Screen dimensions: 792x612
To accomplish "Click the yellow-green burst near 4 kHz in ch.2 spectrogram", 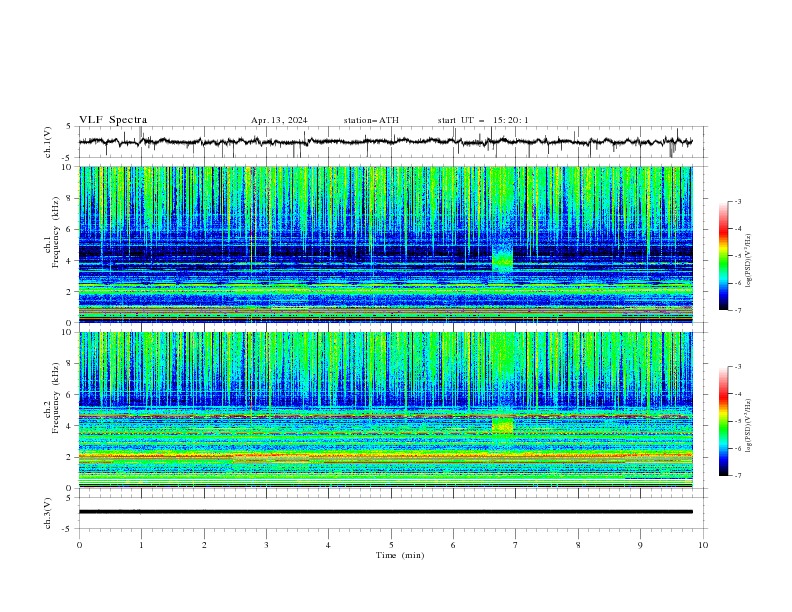I will 503,425.
